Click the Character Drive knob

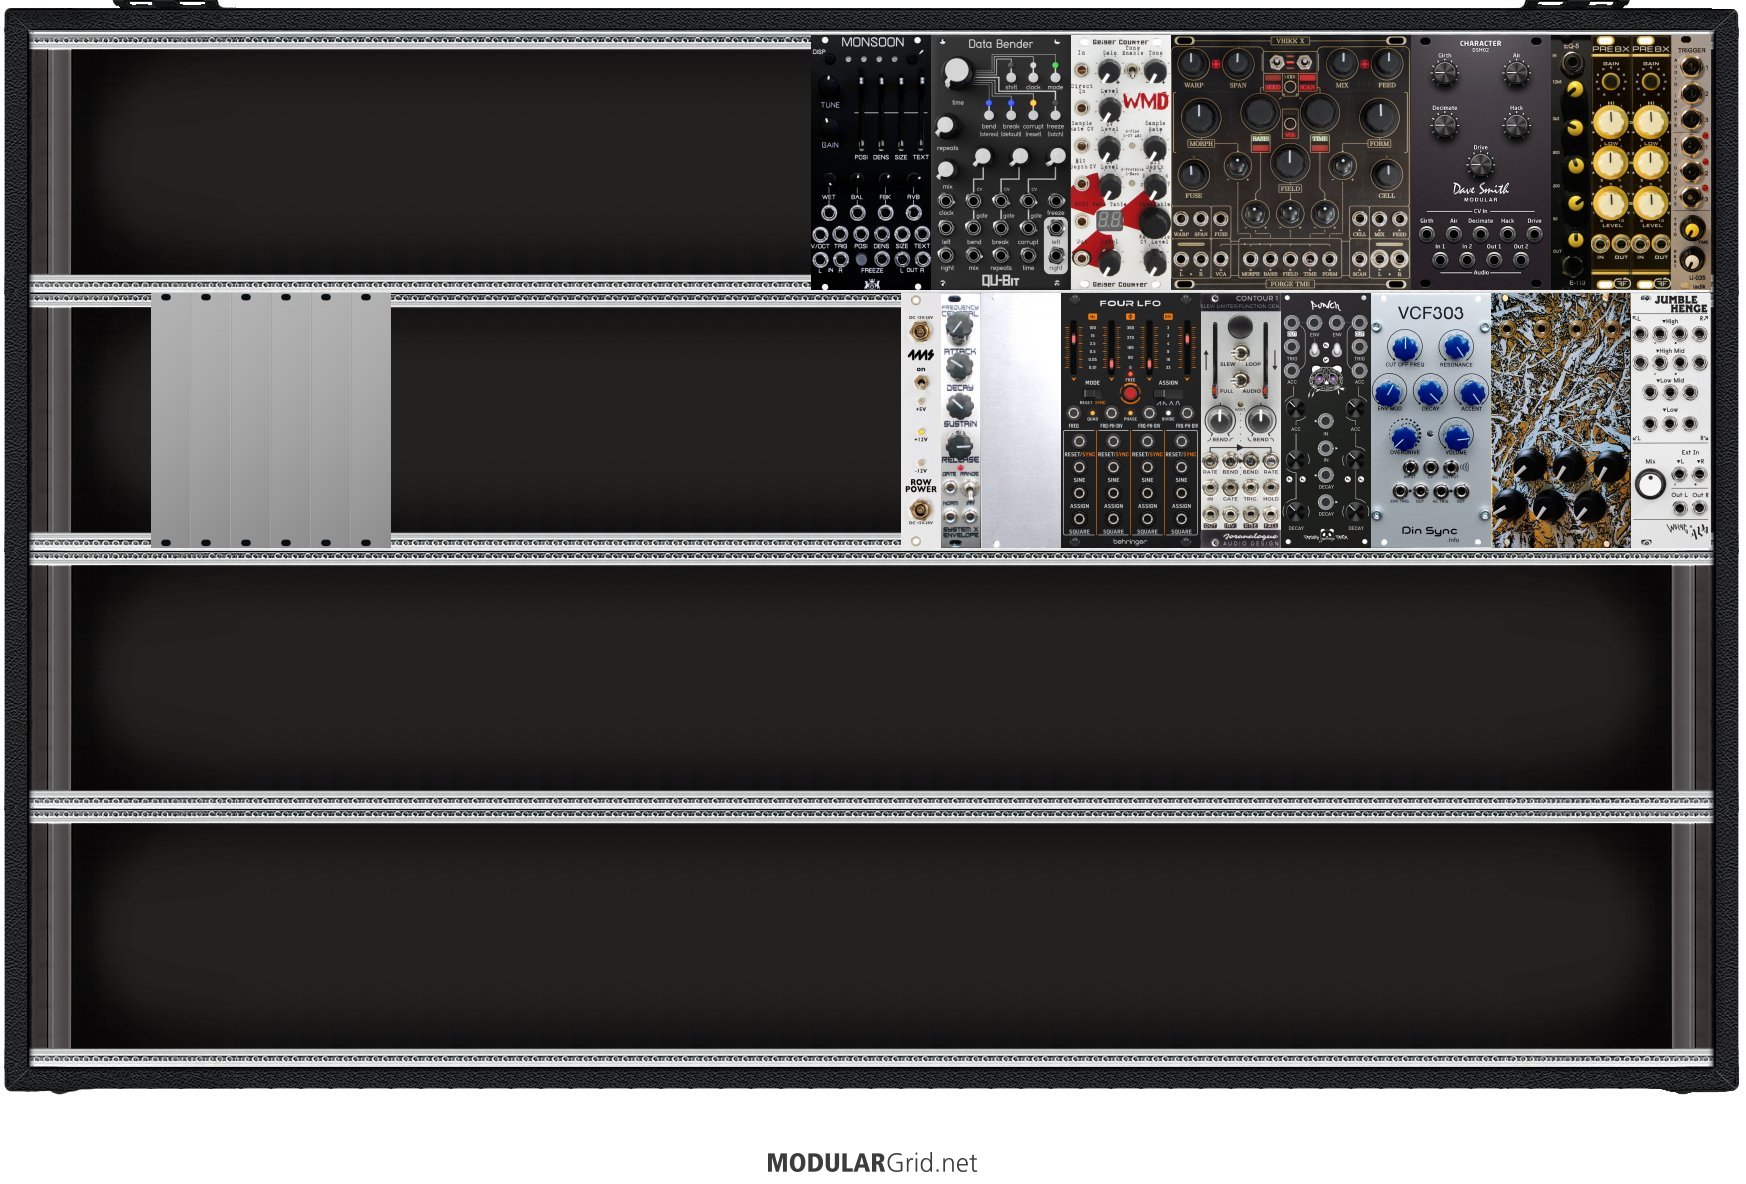1480,165
